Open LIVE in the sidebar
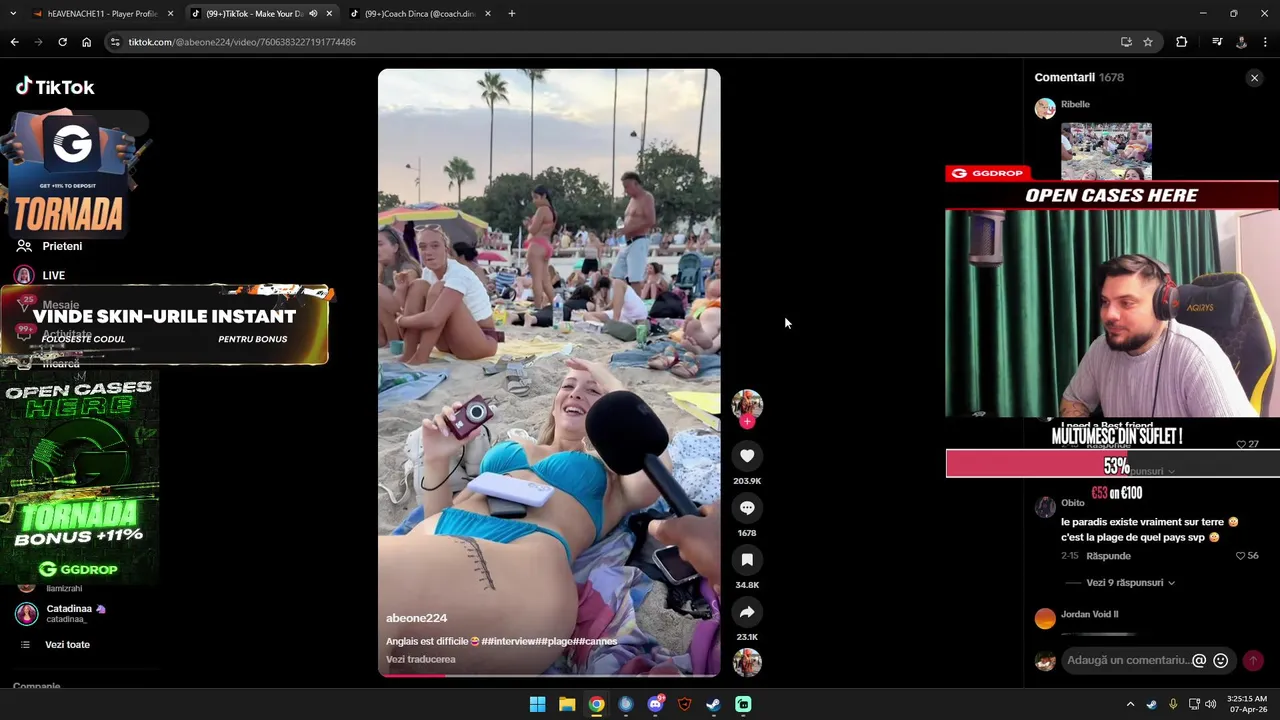Screen dimensions: 1280x720 54,275
